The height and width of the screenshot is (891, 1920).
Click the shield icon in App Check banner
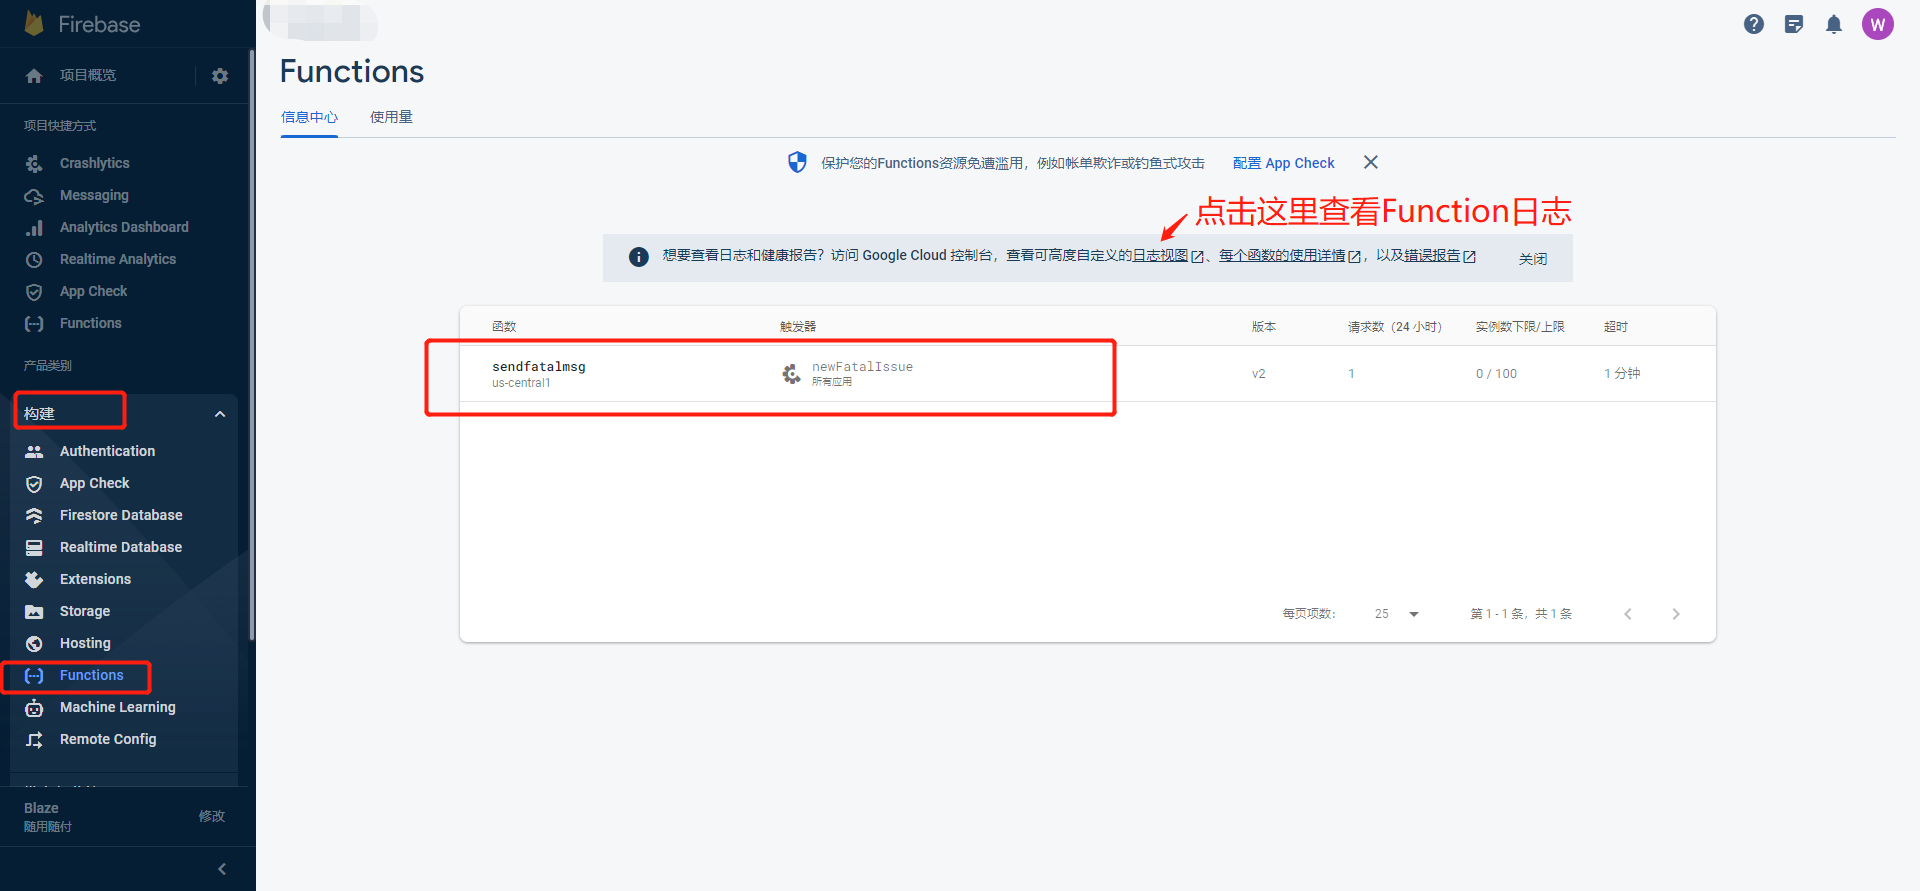[x=797, y=162]
